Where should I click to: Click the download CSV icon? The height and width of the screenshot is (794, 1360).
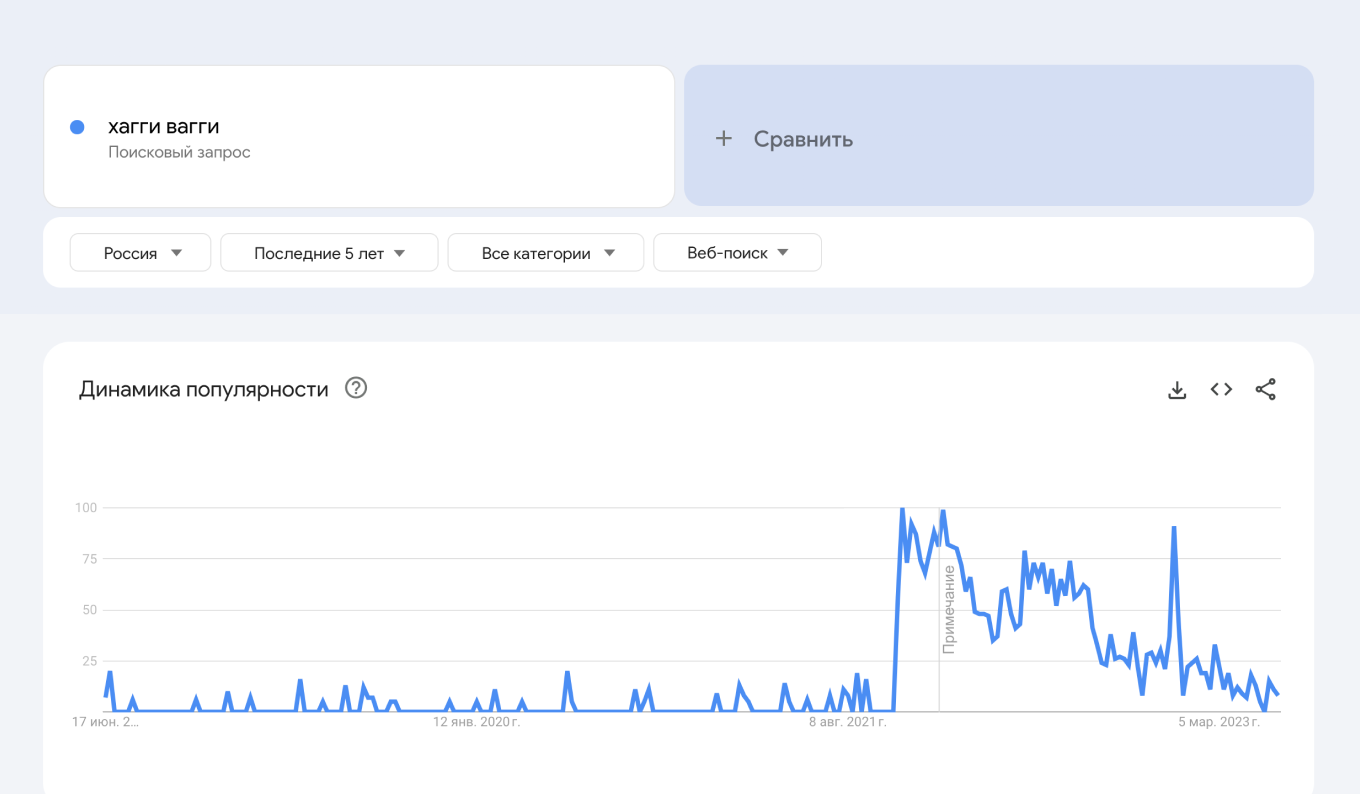tap(1177, 390)
